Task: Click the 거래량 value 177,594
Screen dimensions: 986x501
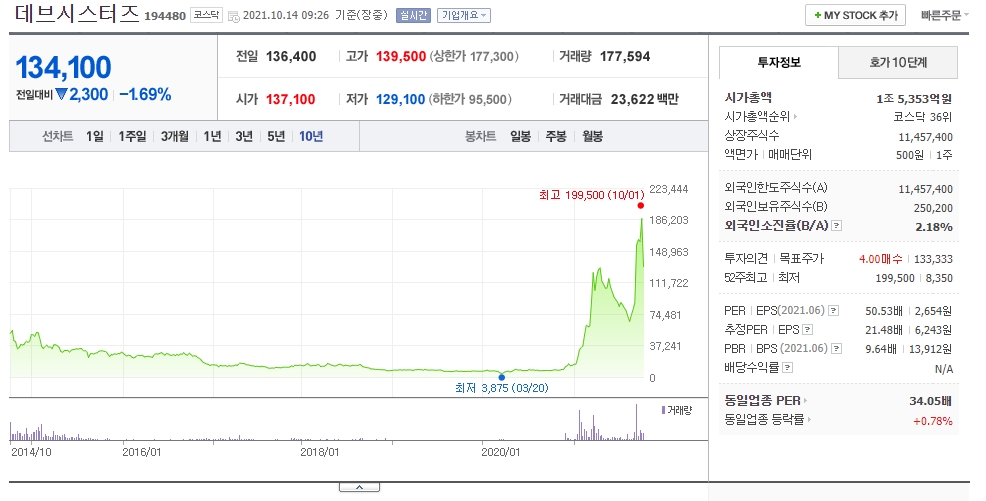Action: [x=625, y=57]
